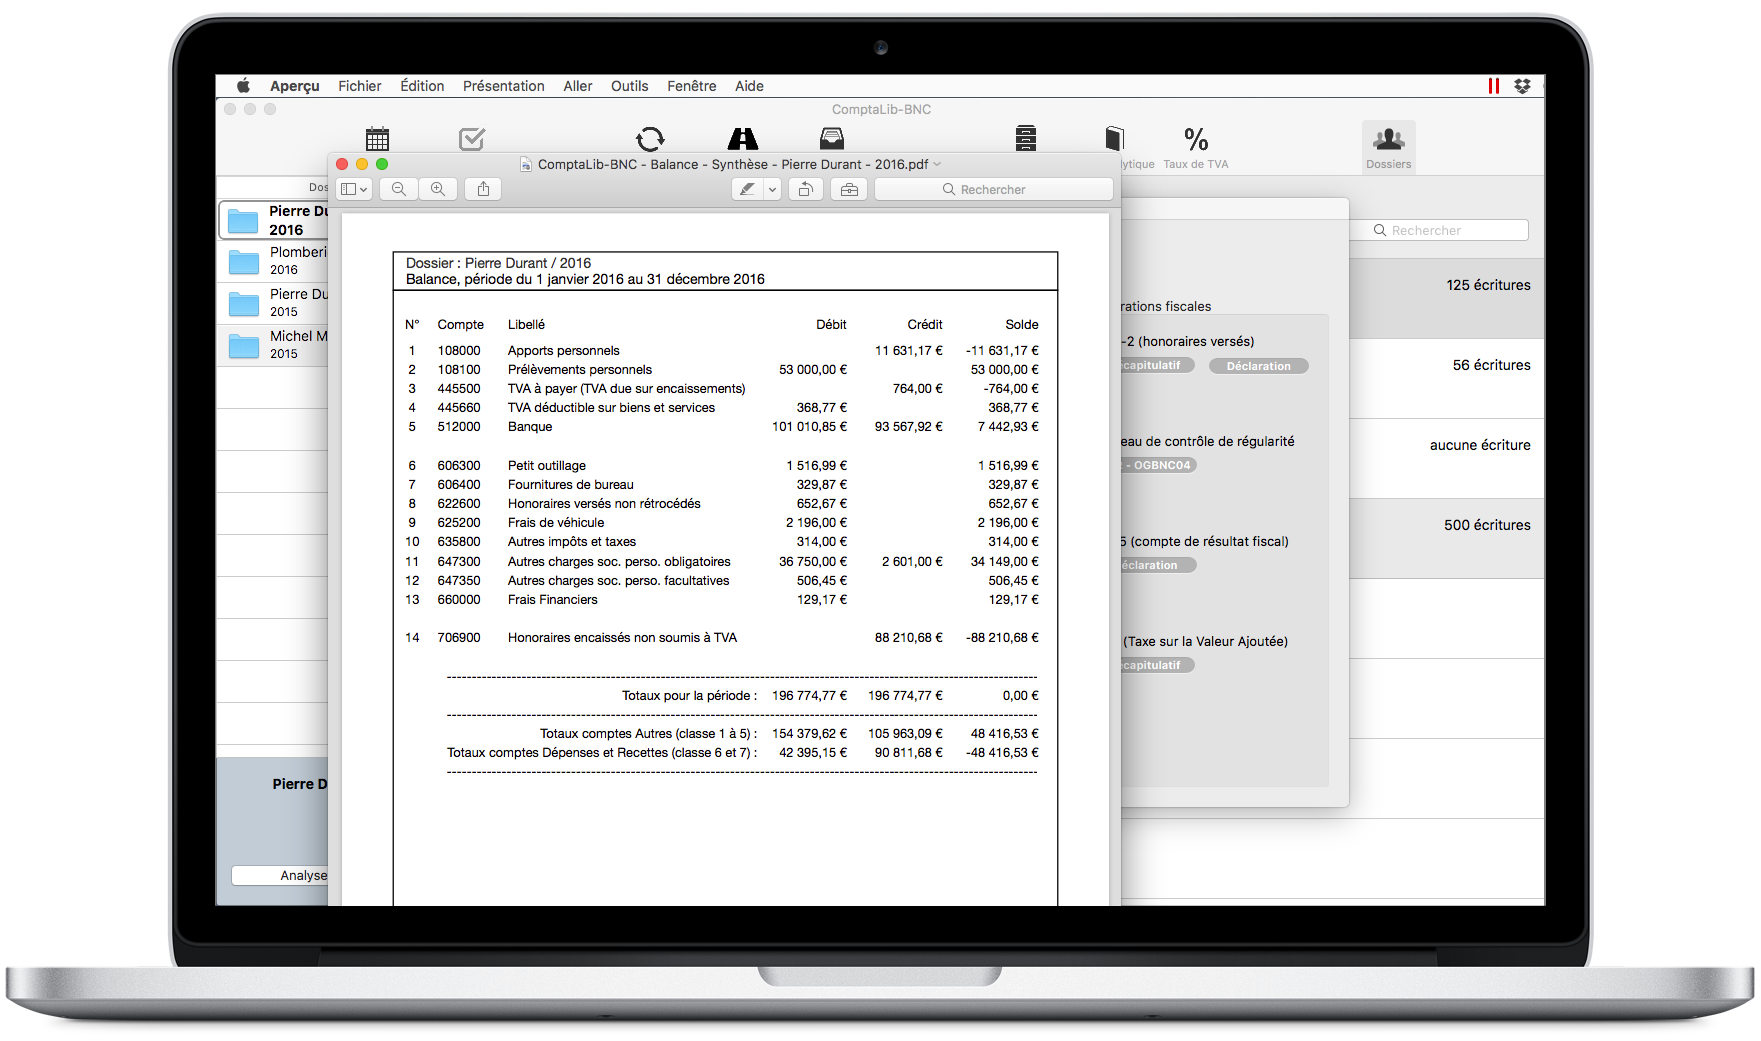The image size is (1761, 1041).
Task: Select the Michel M 2015 folder
Action: 273,345
